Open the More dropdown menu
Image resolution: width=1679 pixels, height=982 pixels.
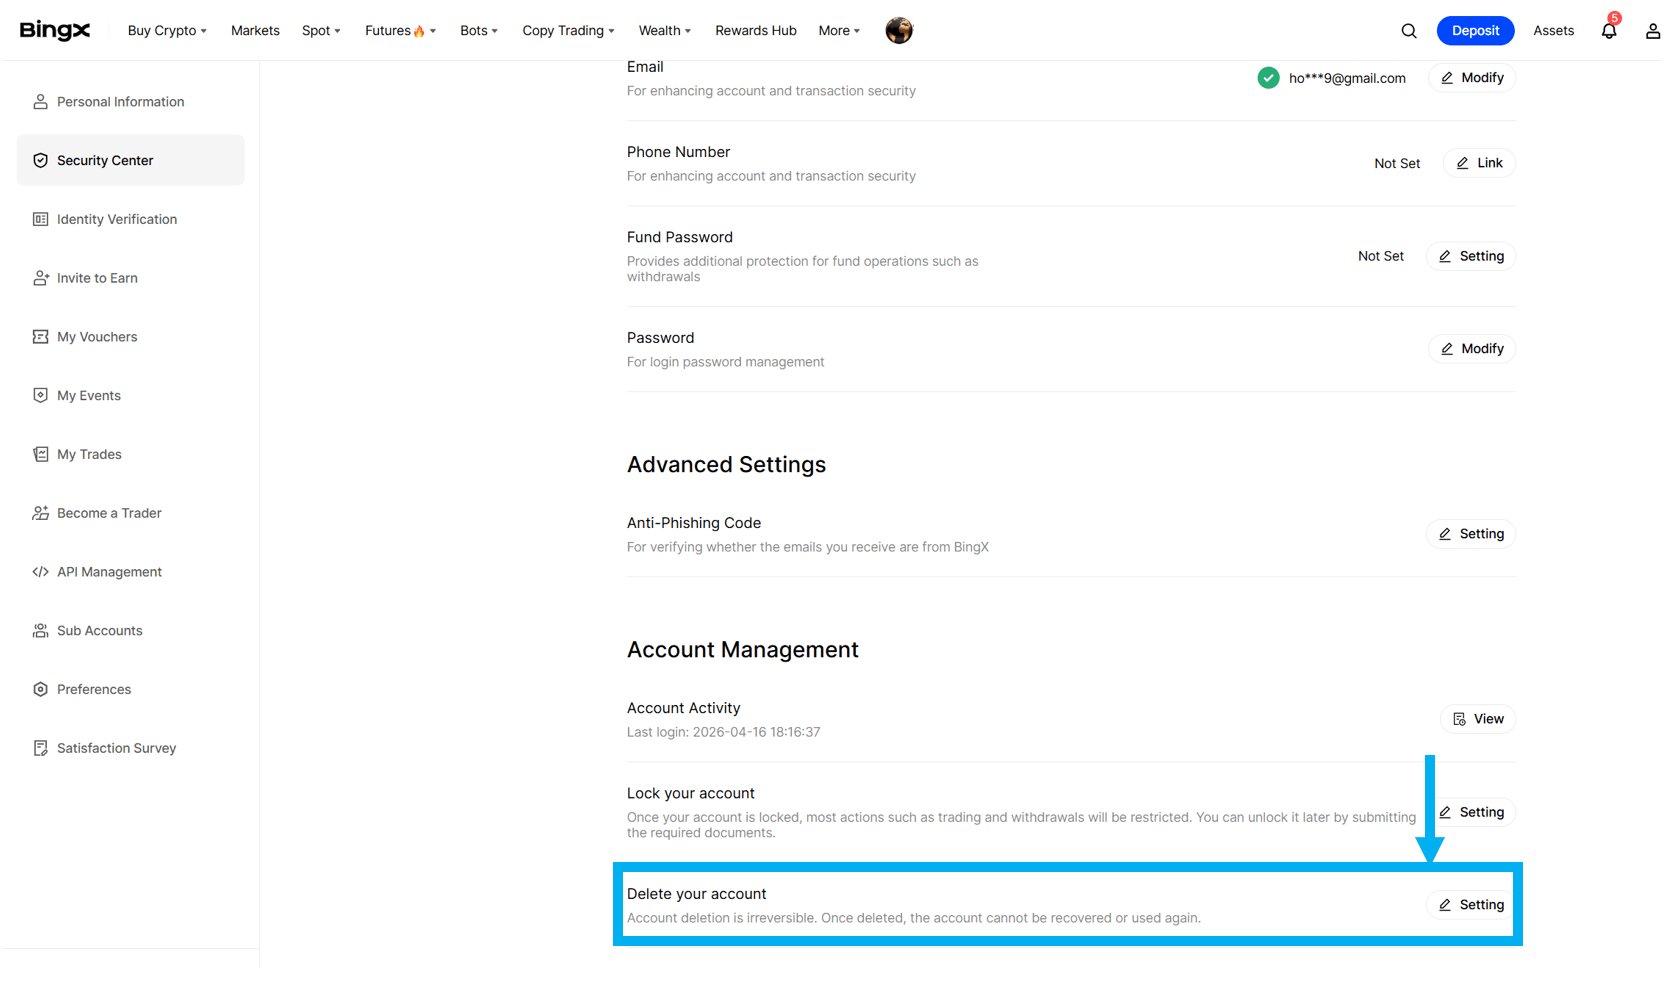click(x=839, y=31)
